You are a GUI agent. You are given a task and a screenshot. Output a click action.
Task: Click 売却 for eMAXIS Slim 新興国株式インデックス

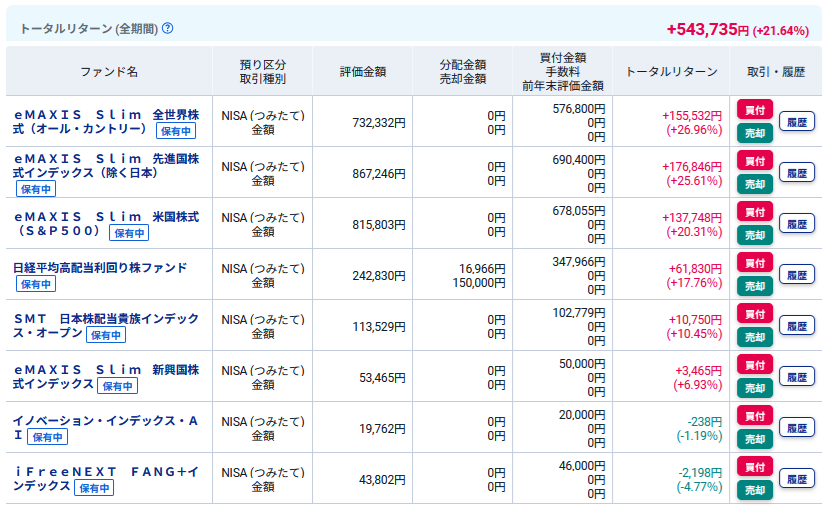point(755,388)
